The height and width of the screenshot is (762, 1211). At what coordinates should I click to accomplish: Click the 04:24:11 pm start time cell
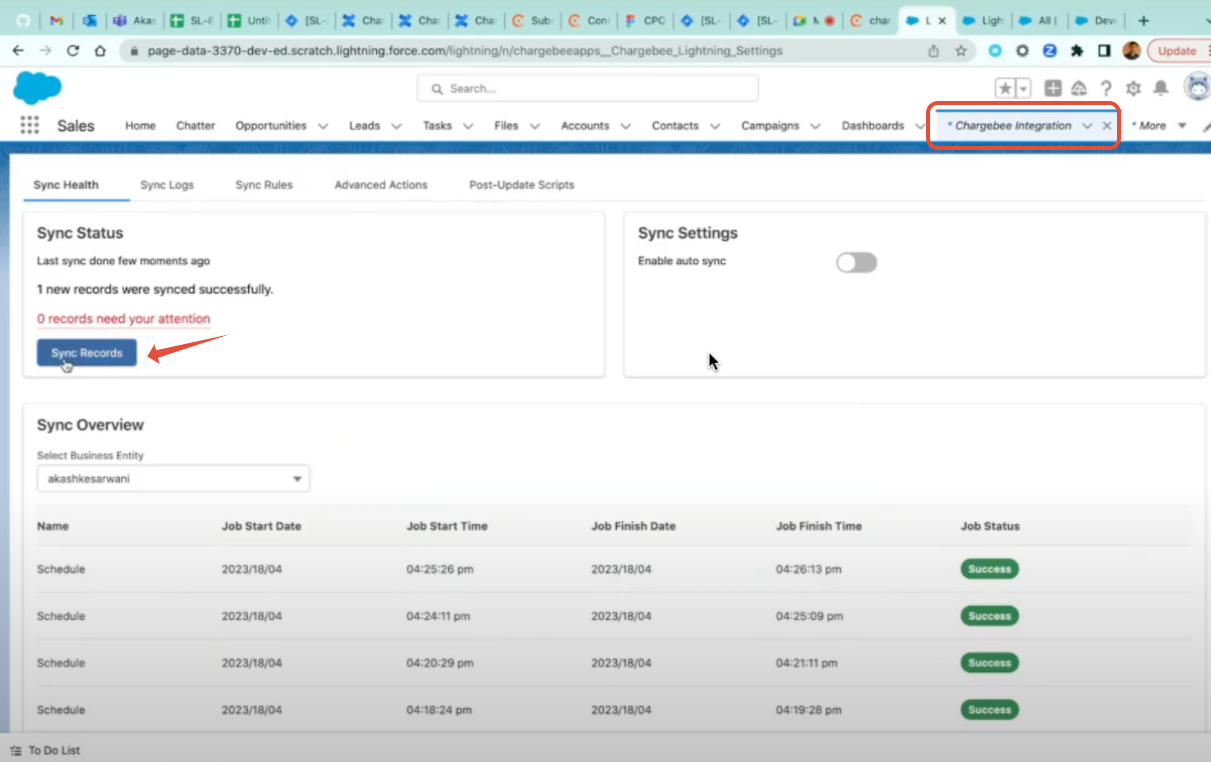click(439, 617)
